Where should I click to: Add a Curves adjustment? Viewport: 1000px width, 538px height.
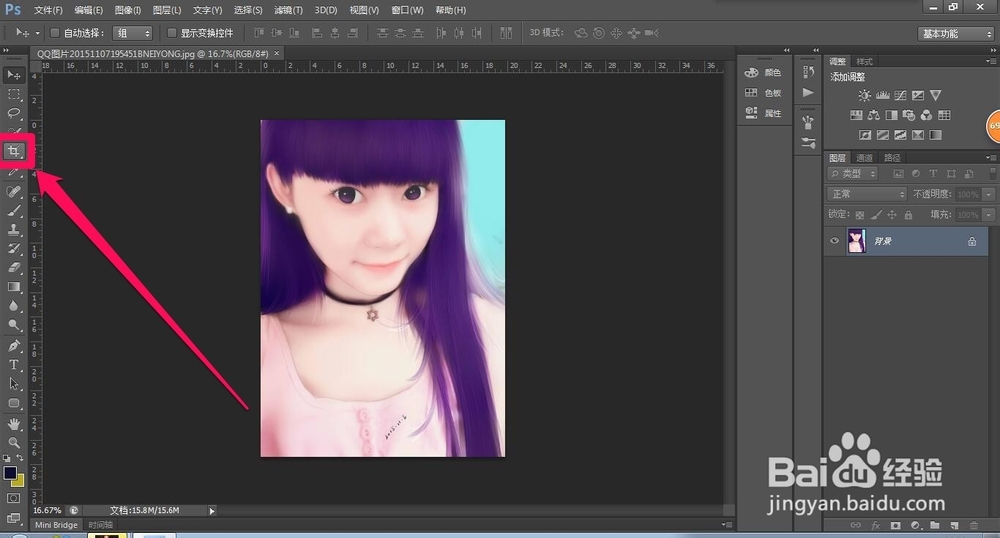point(900,96)
